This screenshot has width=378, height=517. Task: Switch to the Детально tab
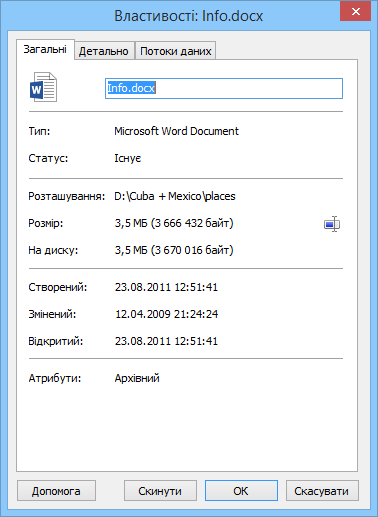click(x=104, y=51)
